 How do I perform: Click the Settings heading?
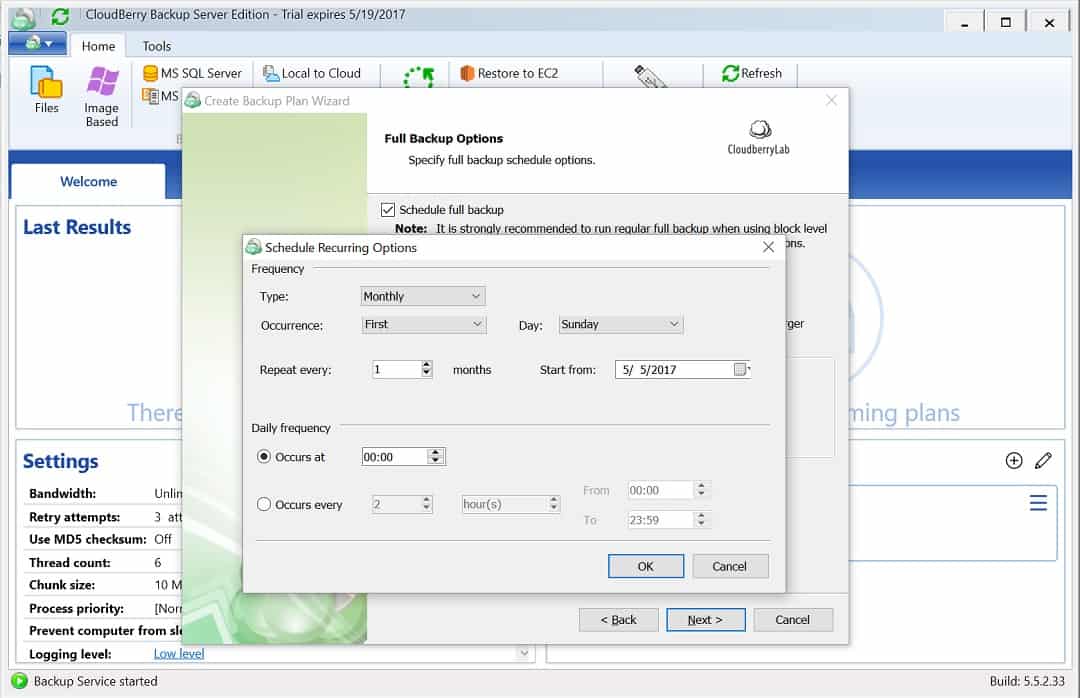coord(61,461)
